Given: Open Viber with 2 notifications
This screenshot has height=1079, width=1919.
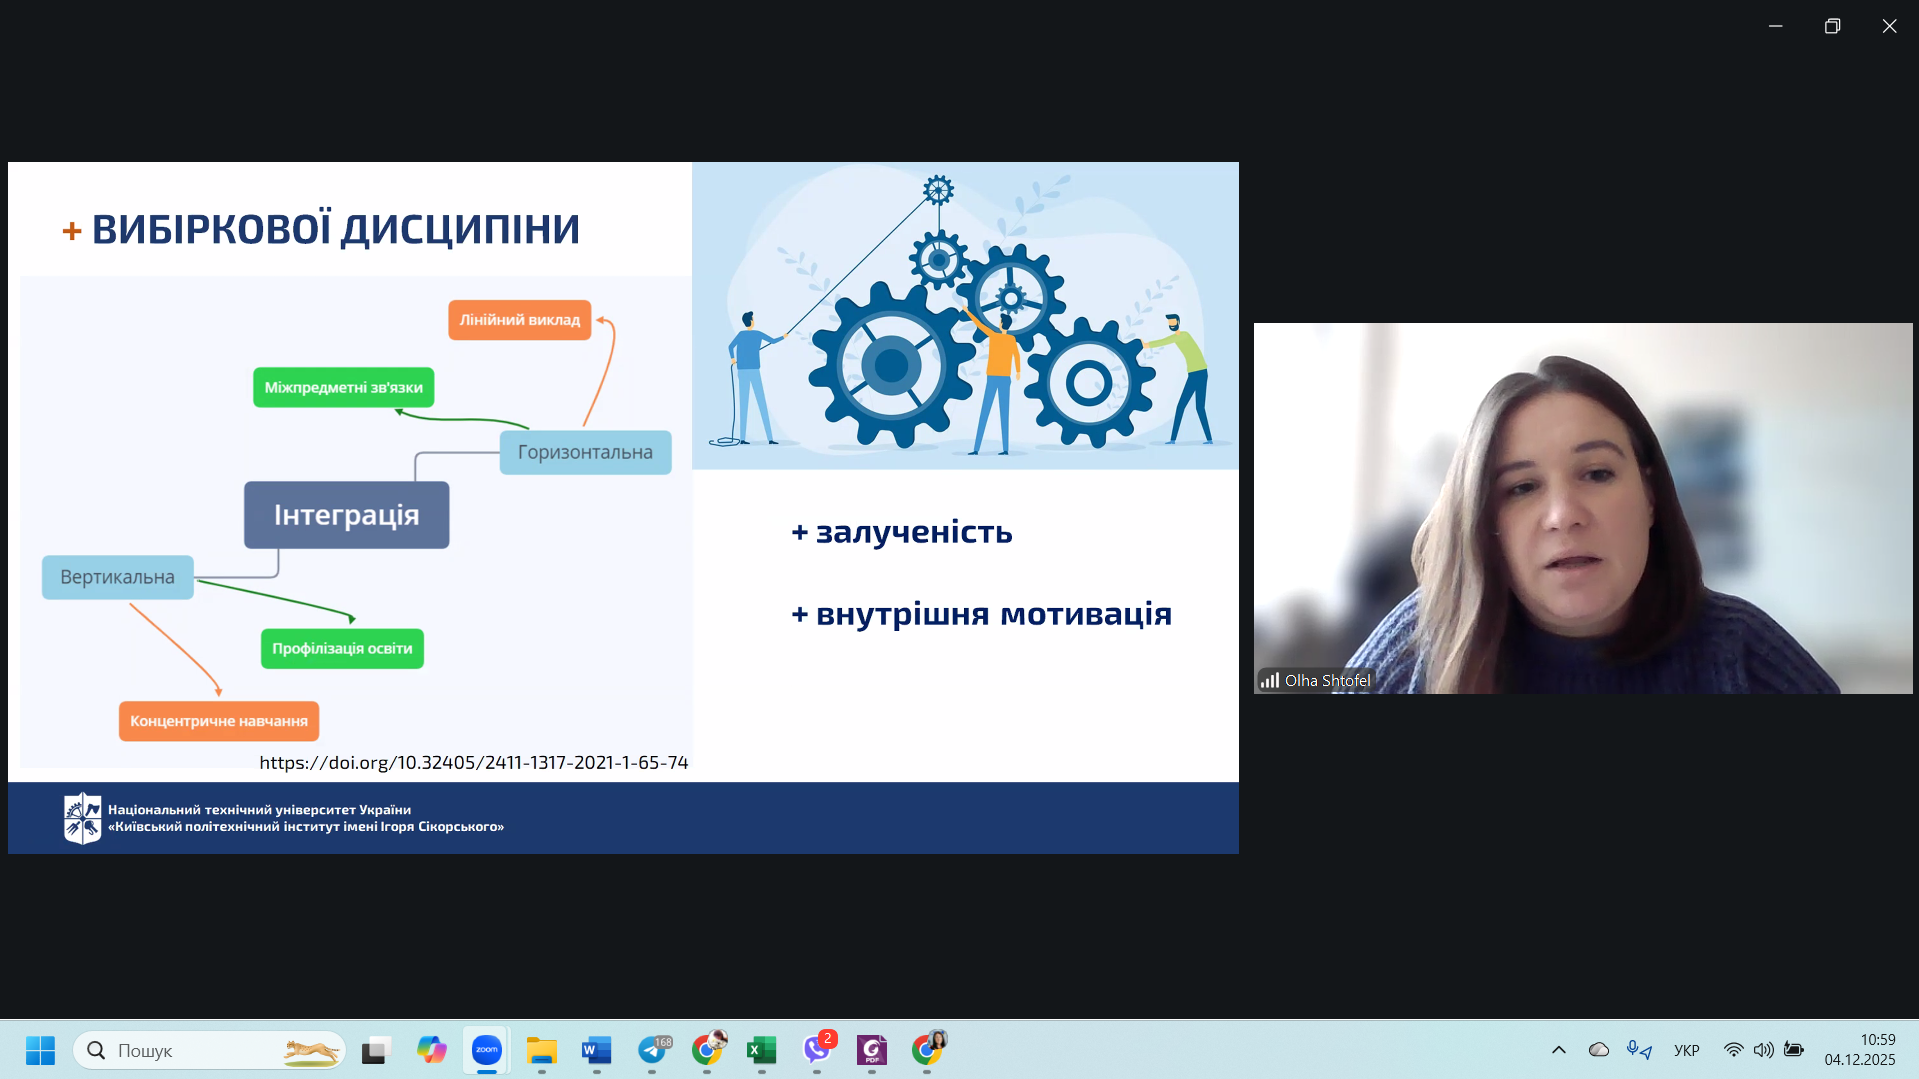Looking at the screenshot, I should [817, 1050].
